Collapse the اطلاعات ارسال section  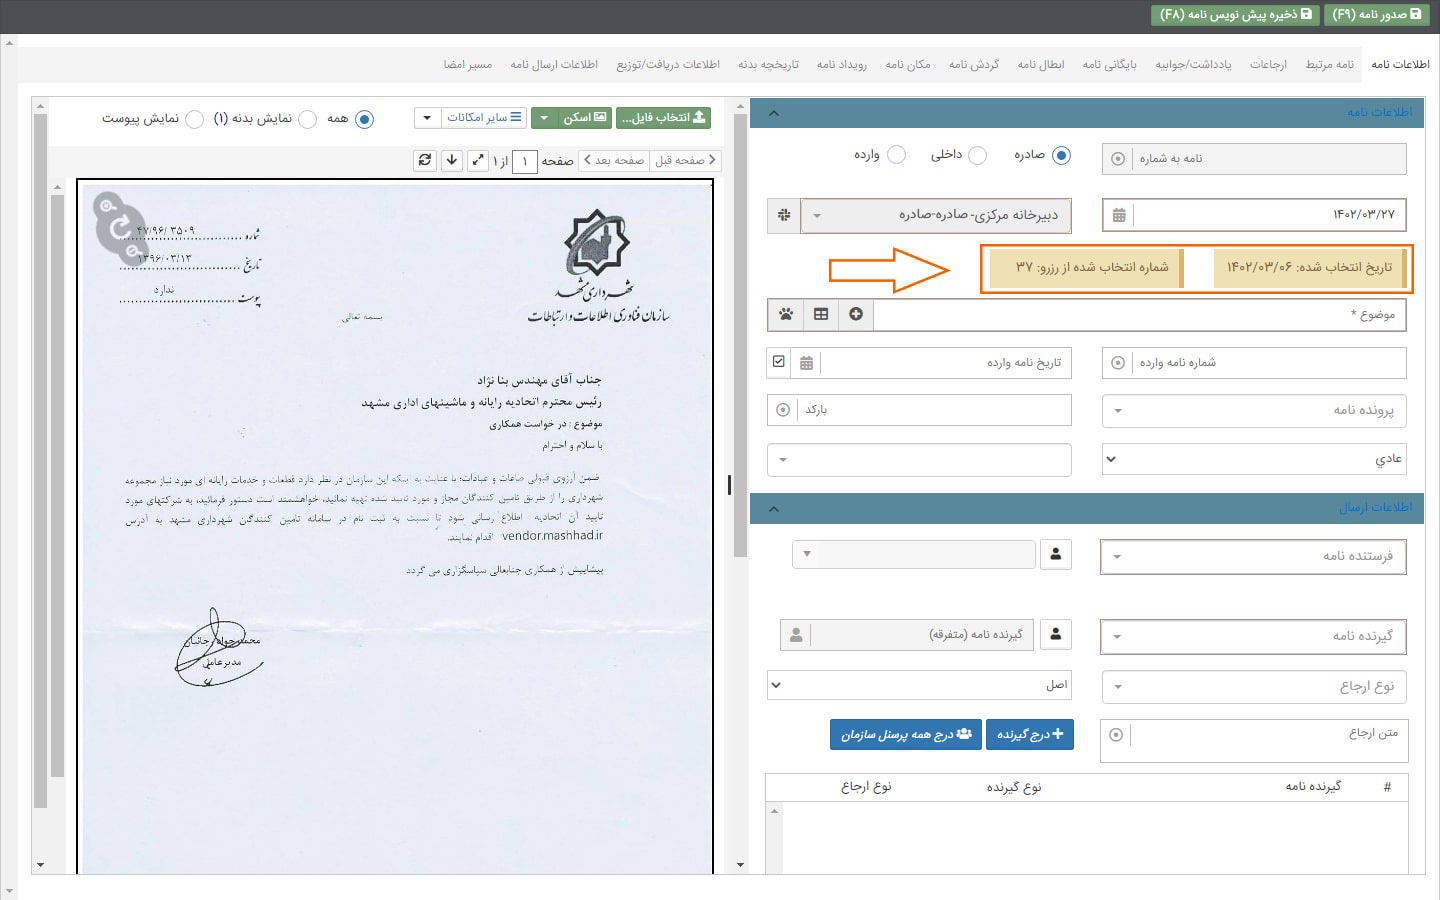773,509
